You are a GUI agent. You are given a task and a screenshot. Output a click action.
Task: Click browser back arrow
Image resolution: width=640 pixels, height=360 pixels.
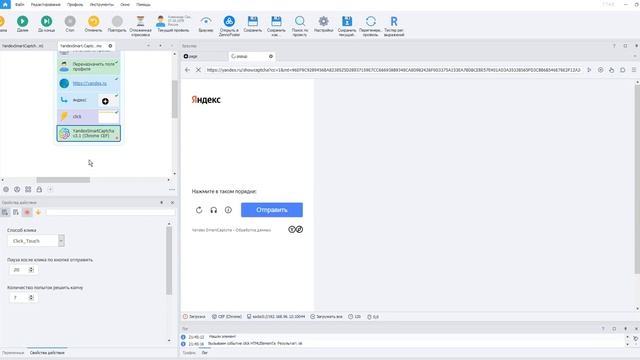tap(187, 70)
